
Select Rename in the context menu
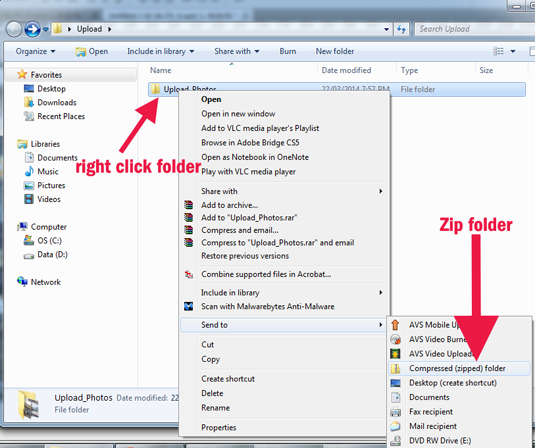(215, 408)
